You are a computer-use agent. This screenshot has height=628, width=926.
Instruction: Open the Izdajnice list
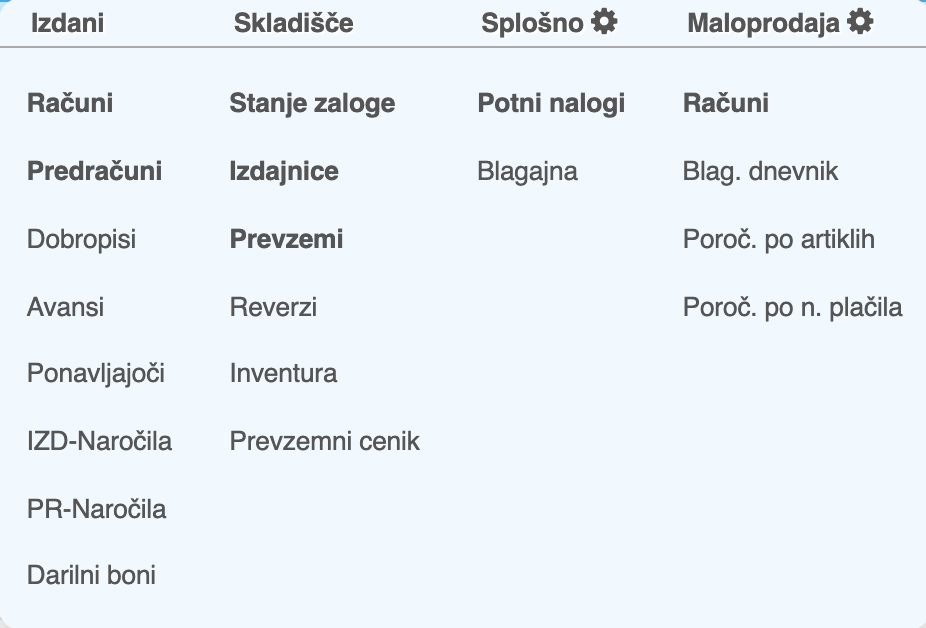coord(284,171)
